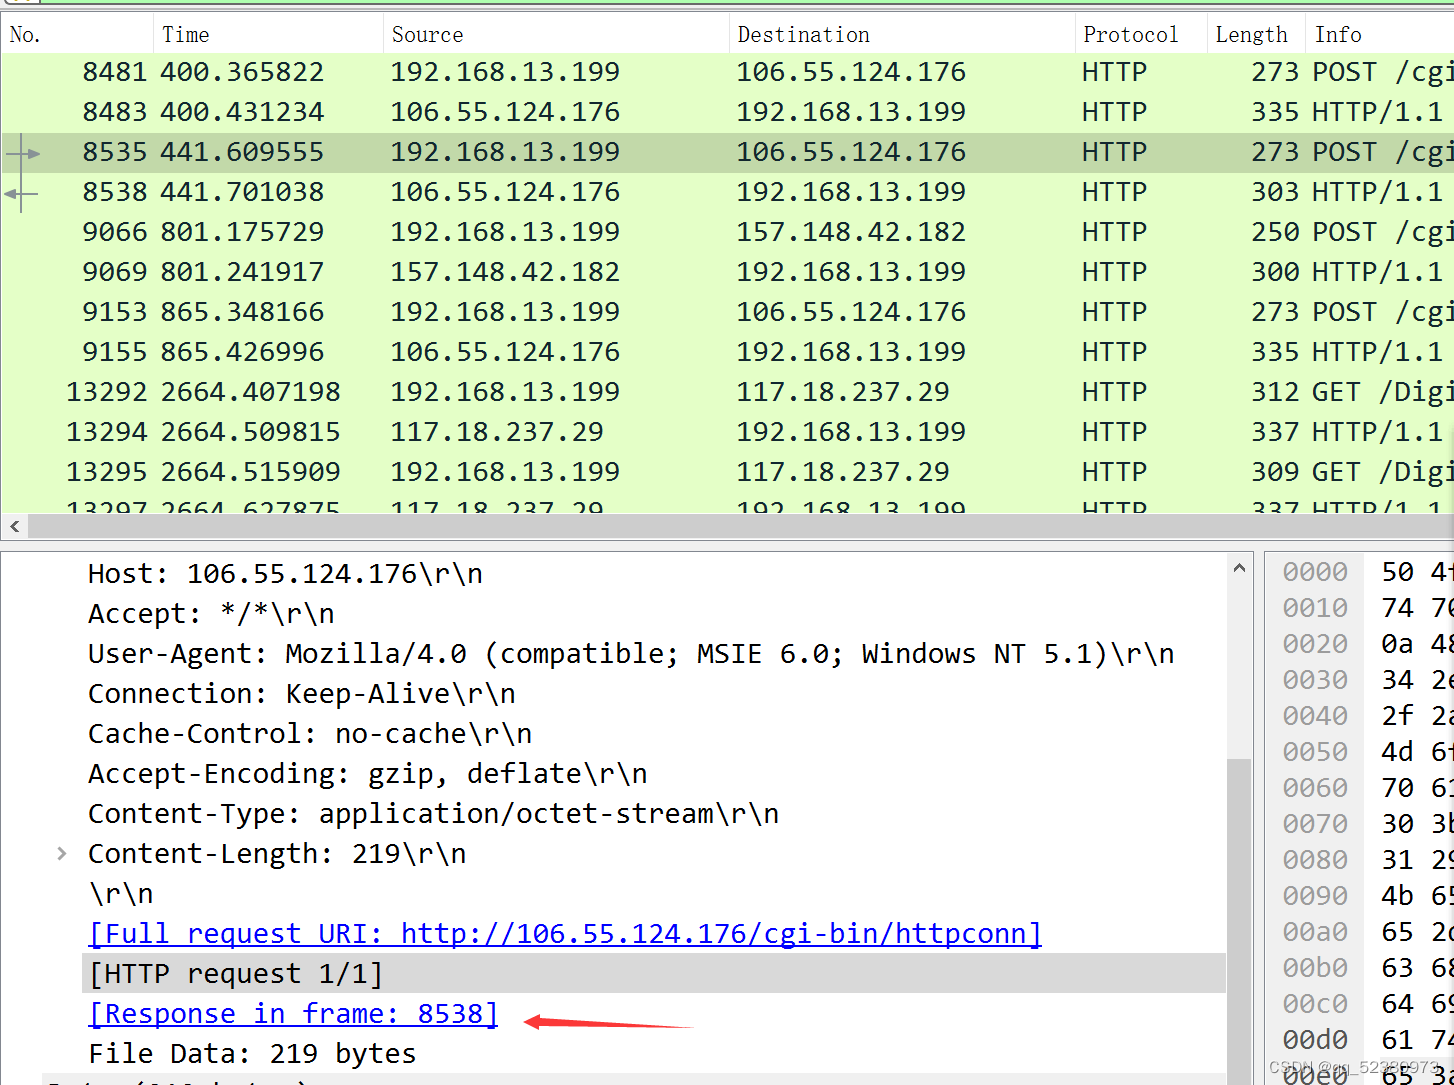The image size is (1454, 1085).
Task: Sort packets by the Destination column header
Action: coord(901,35)
